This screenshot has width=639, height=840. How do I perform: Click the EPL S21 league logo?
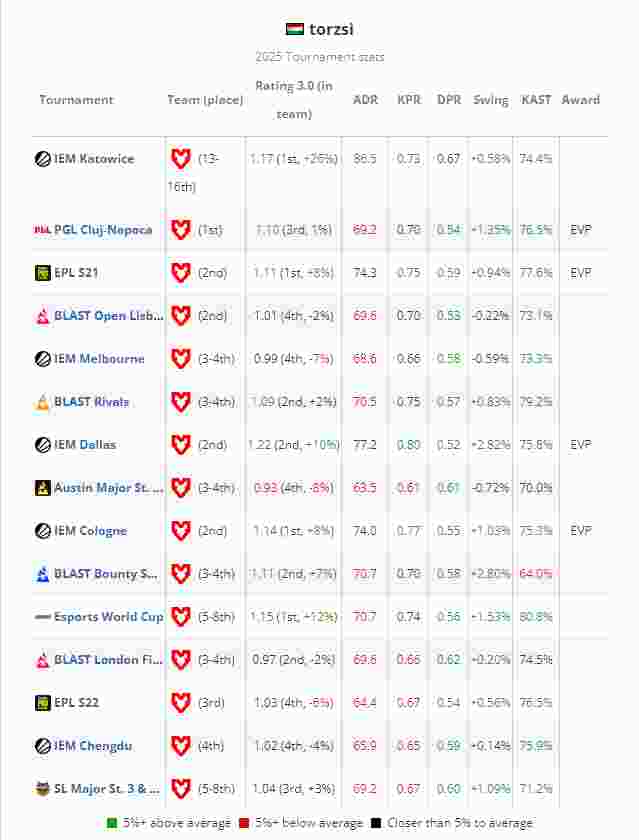coord(43,273)
